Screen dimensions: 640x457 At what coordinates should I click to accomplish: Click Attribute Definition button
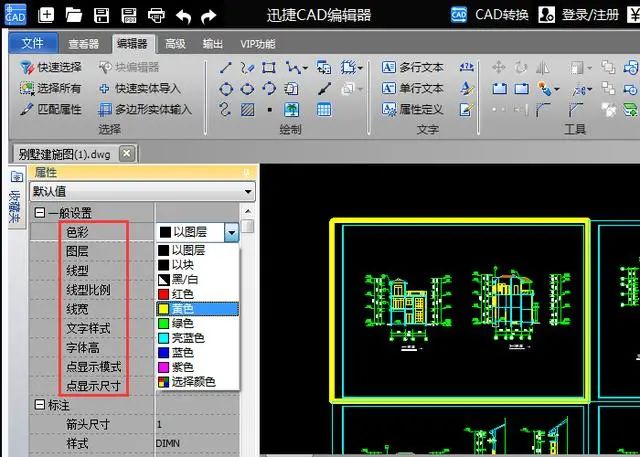tap(412, 109)
